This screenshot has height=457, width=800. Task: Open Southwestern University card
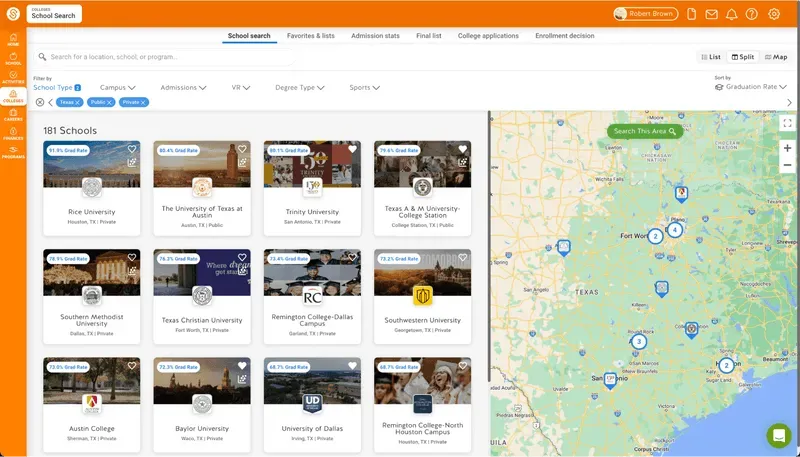click(x=422, y=297)
